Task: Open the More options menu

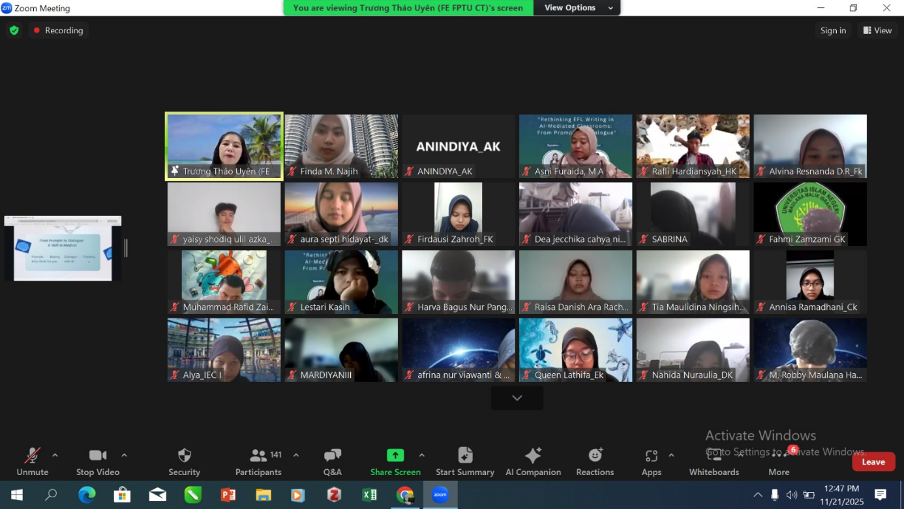Action: (779, 456)
